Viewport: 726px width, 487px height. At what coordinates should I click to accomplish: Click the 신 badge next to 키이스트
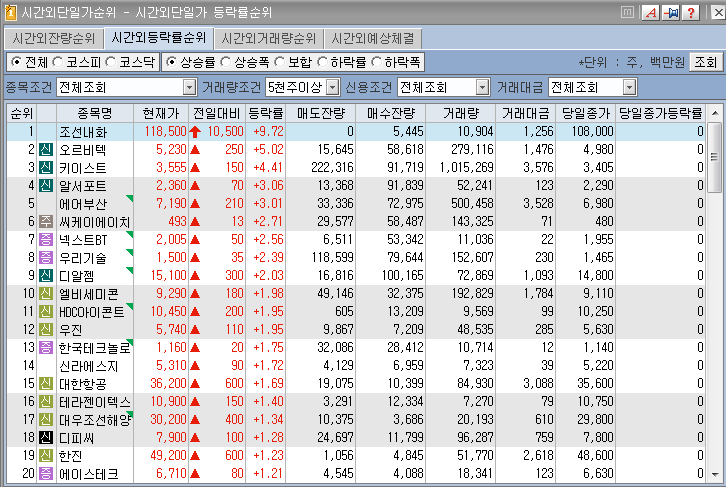45,168
